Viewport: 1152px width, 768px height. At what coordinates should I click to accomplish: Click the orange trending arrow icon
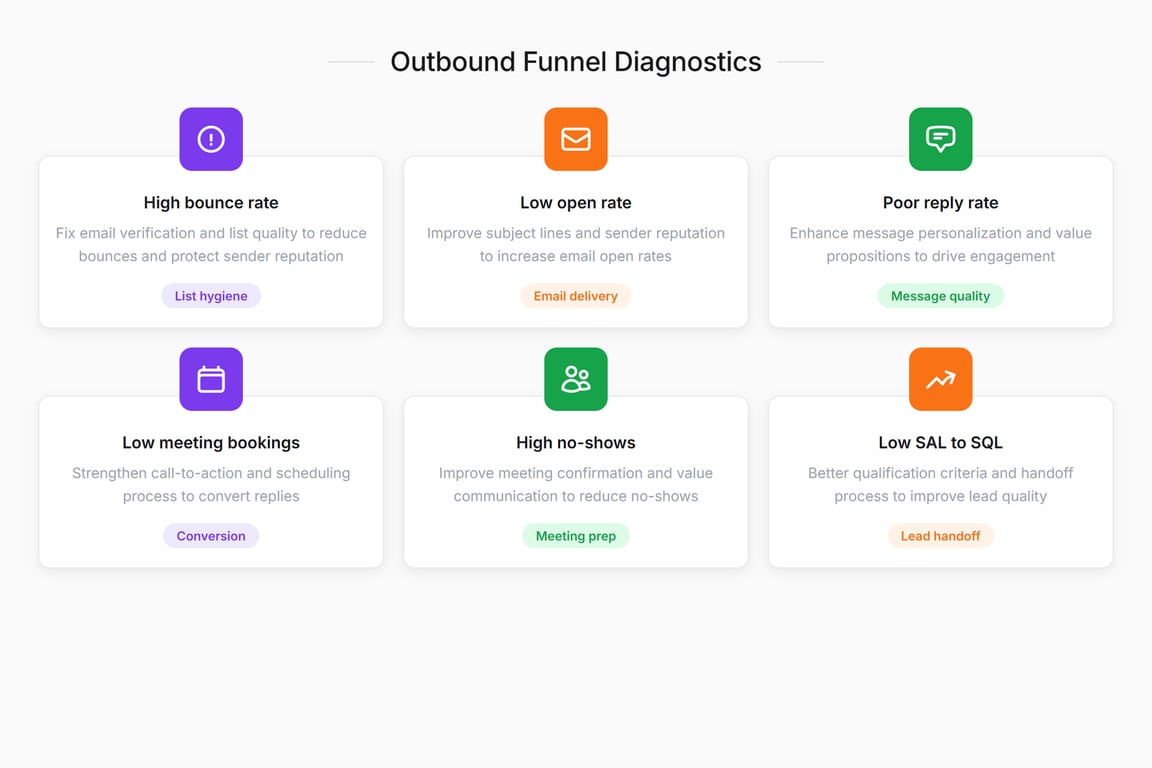pos(940,379)
